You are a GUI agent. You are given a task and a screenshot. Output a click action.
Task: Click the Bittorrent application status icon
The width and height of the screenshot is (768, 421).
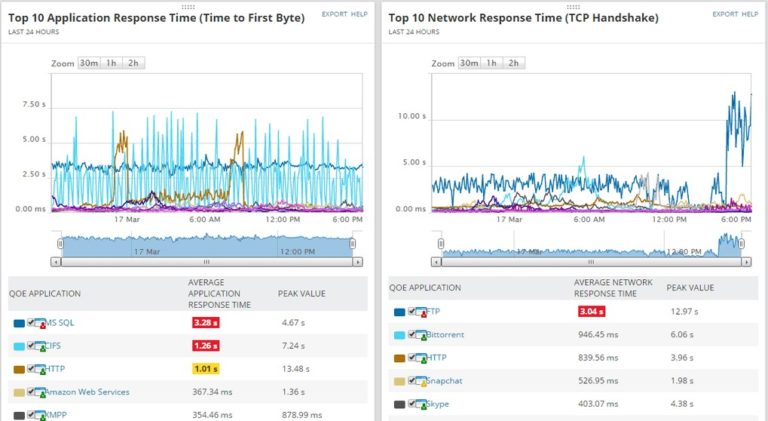(x=421, y=335)
